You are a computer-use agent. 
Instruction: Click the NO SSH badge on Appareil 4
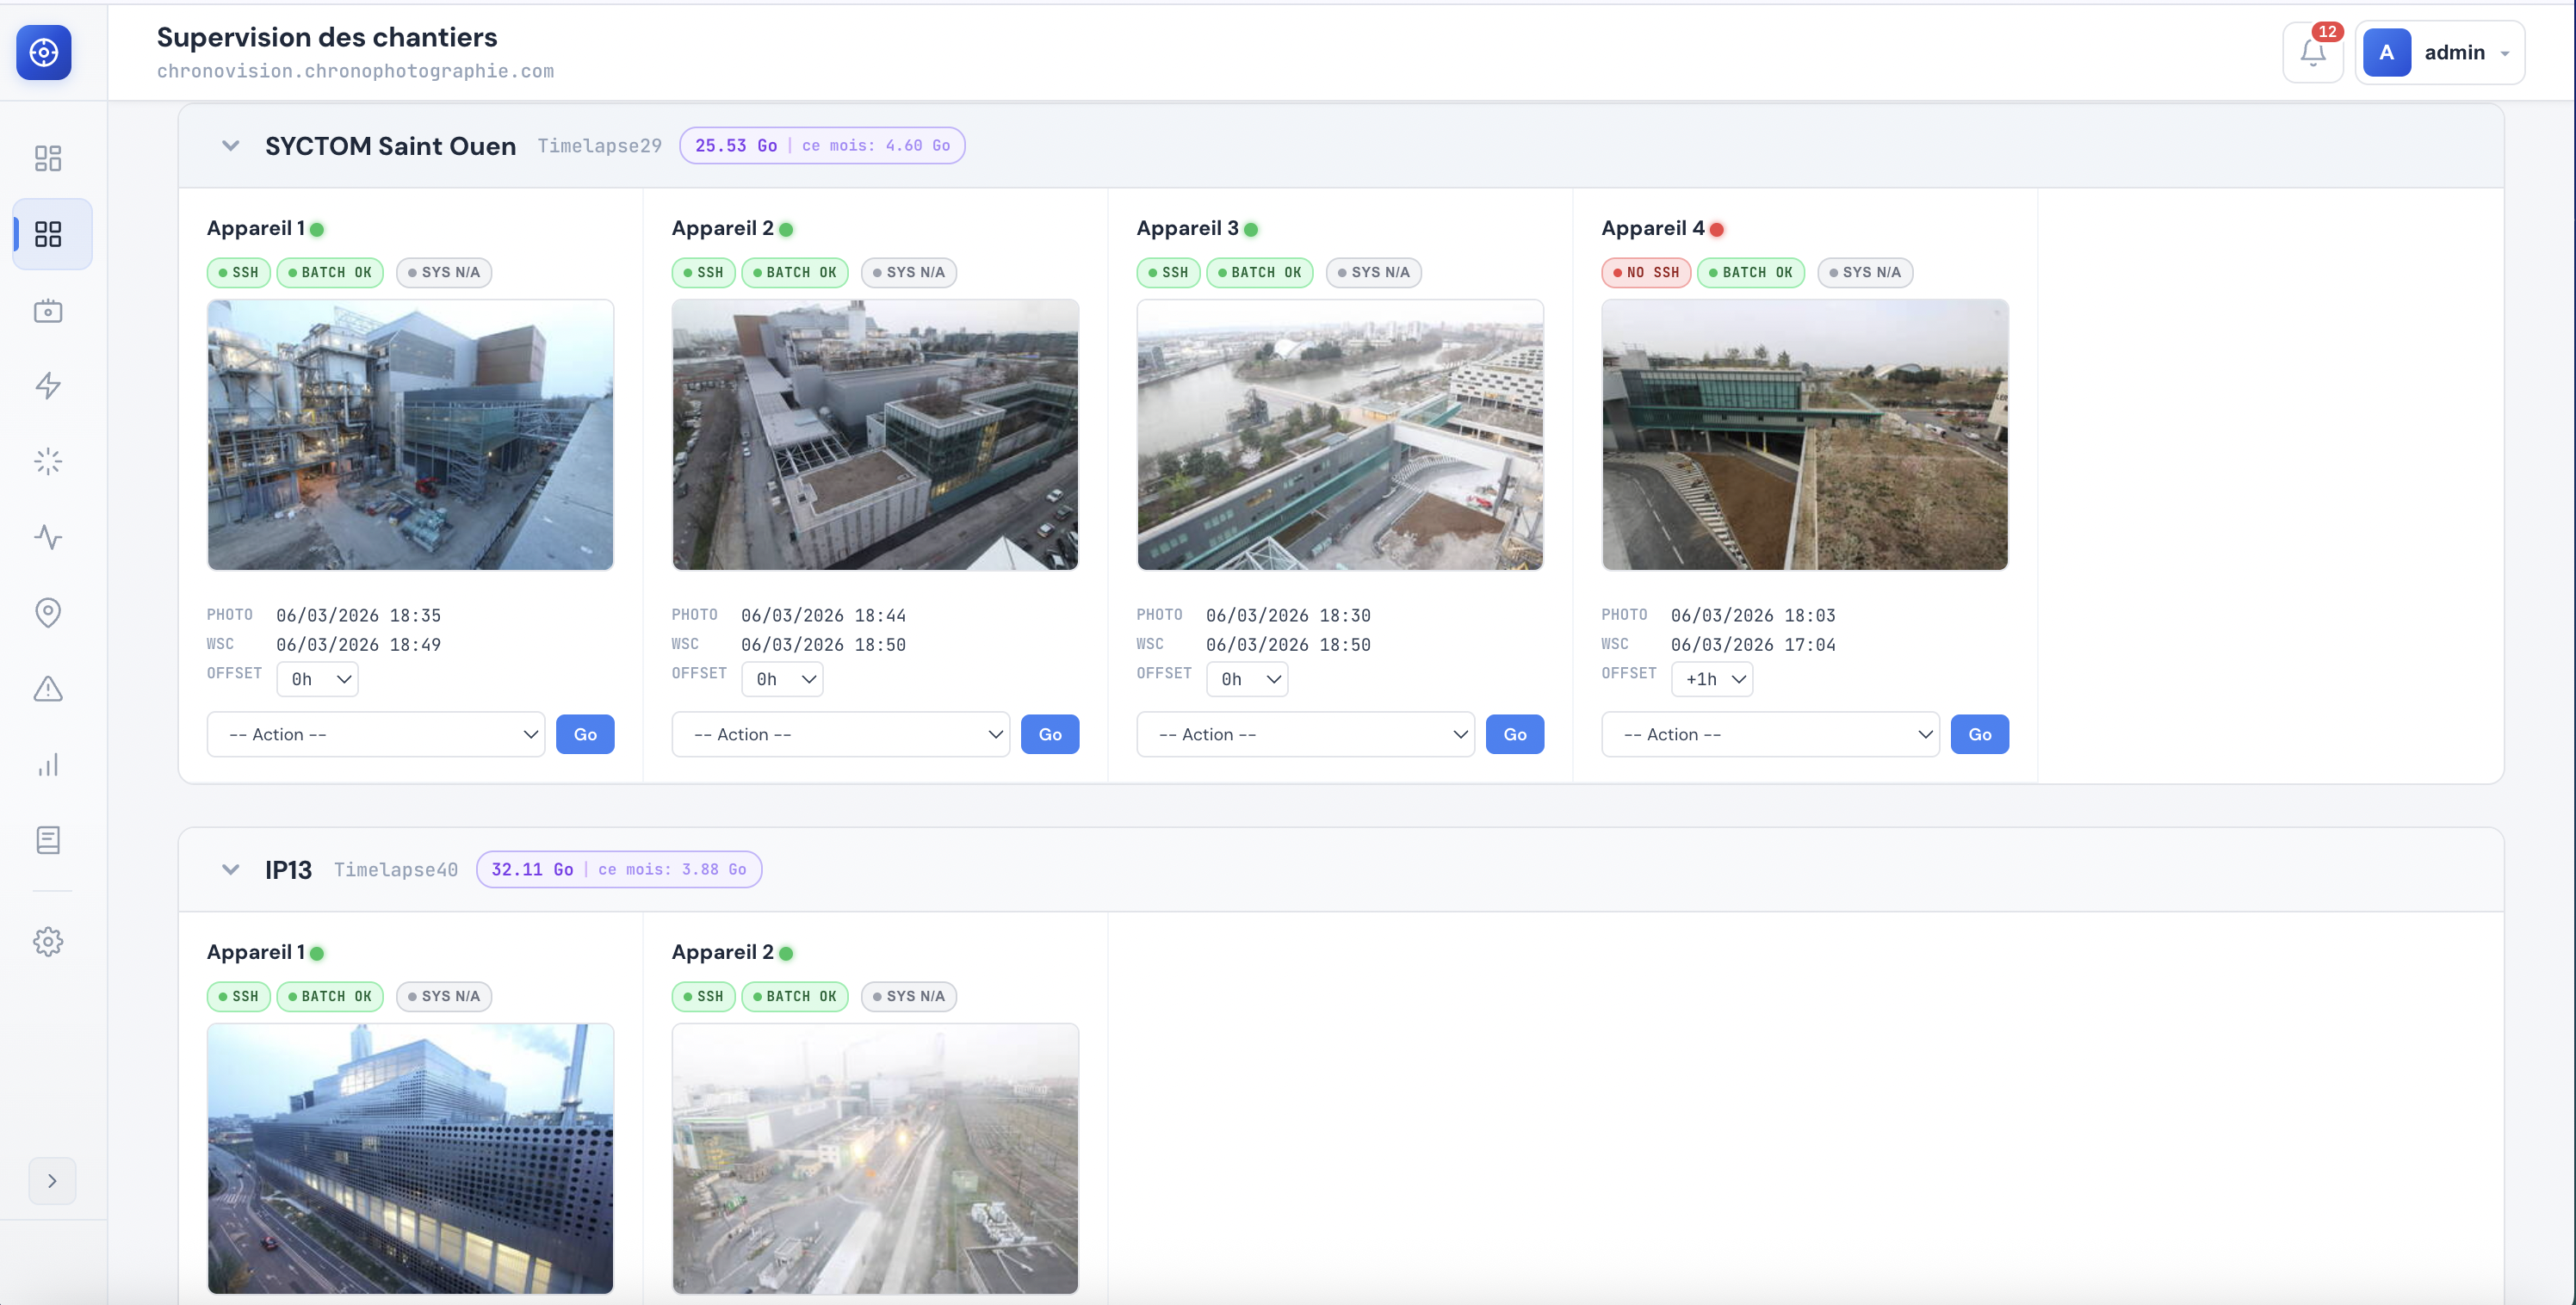pos(1645,272)
